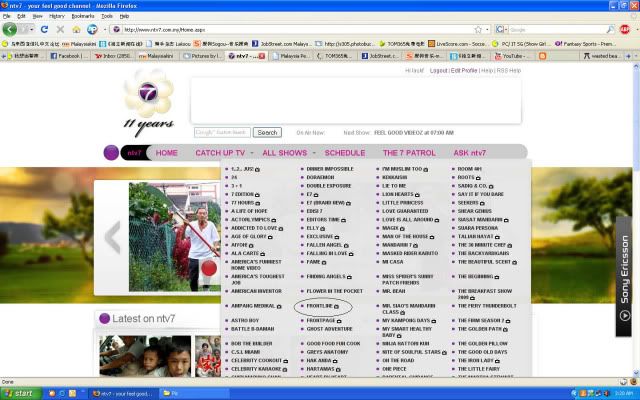Open the ASTRO BOY show link

(x=245, y=321)
